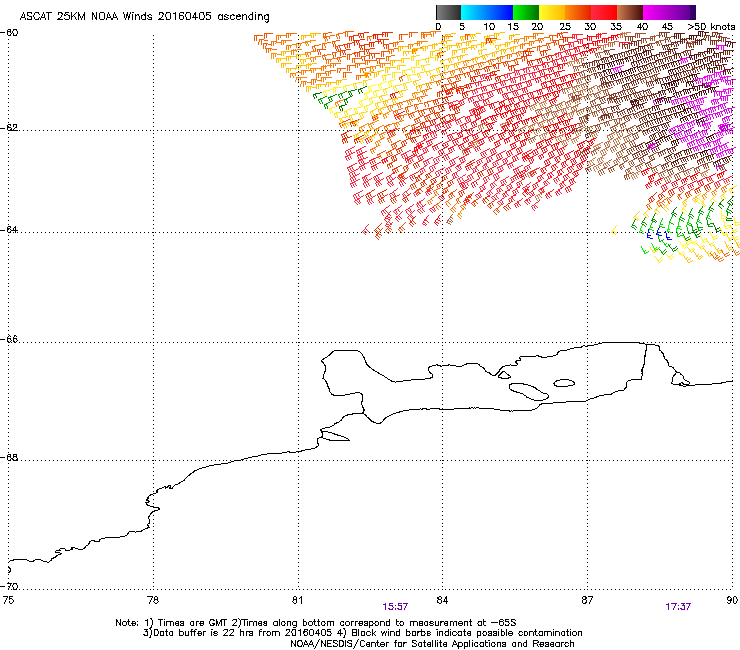Click the '81' longitude label

[297, 600]
